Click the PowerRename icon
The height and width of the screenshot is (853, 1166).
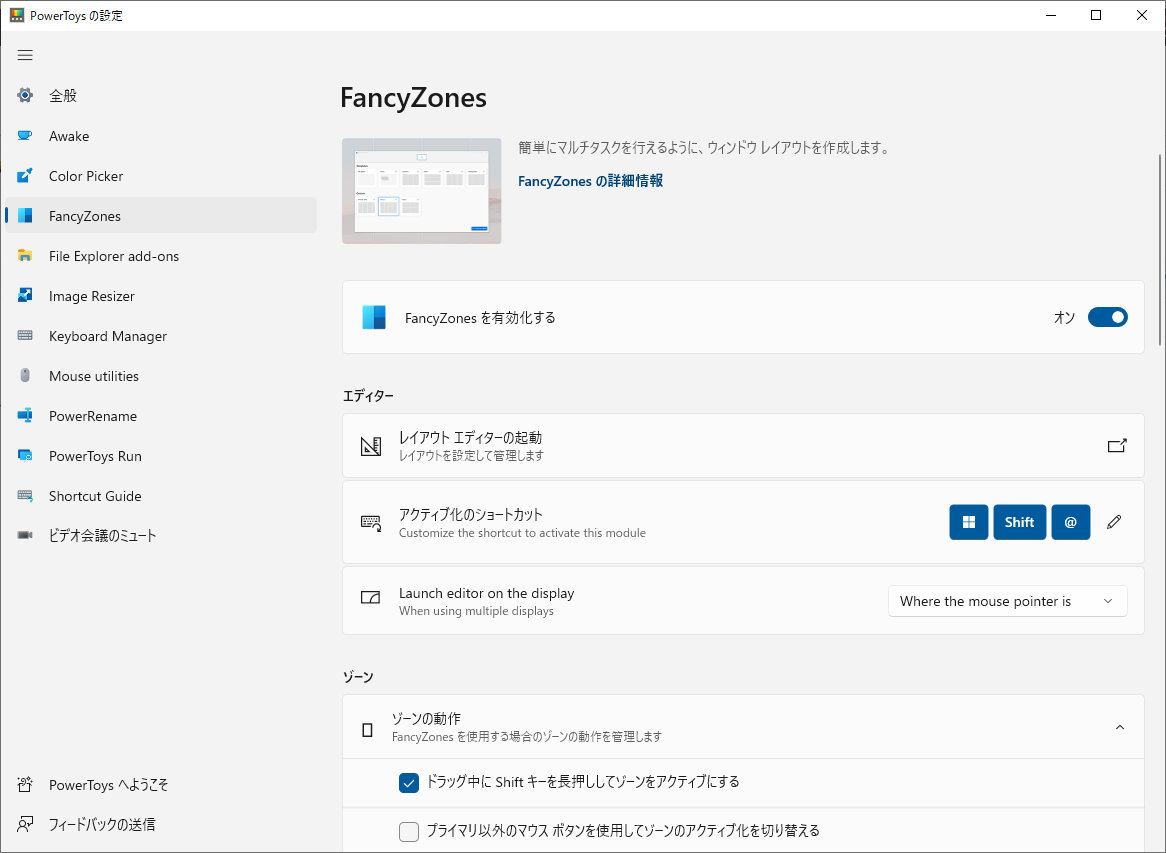(x=25, y=416)
